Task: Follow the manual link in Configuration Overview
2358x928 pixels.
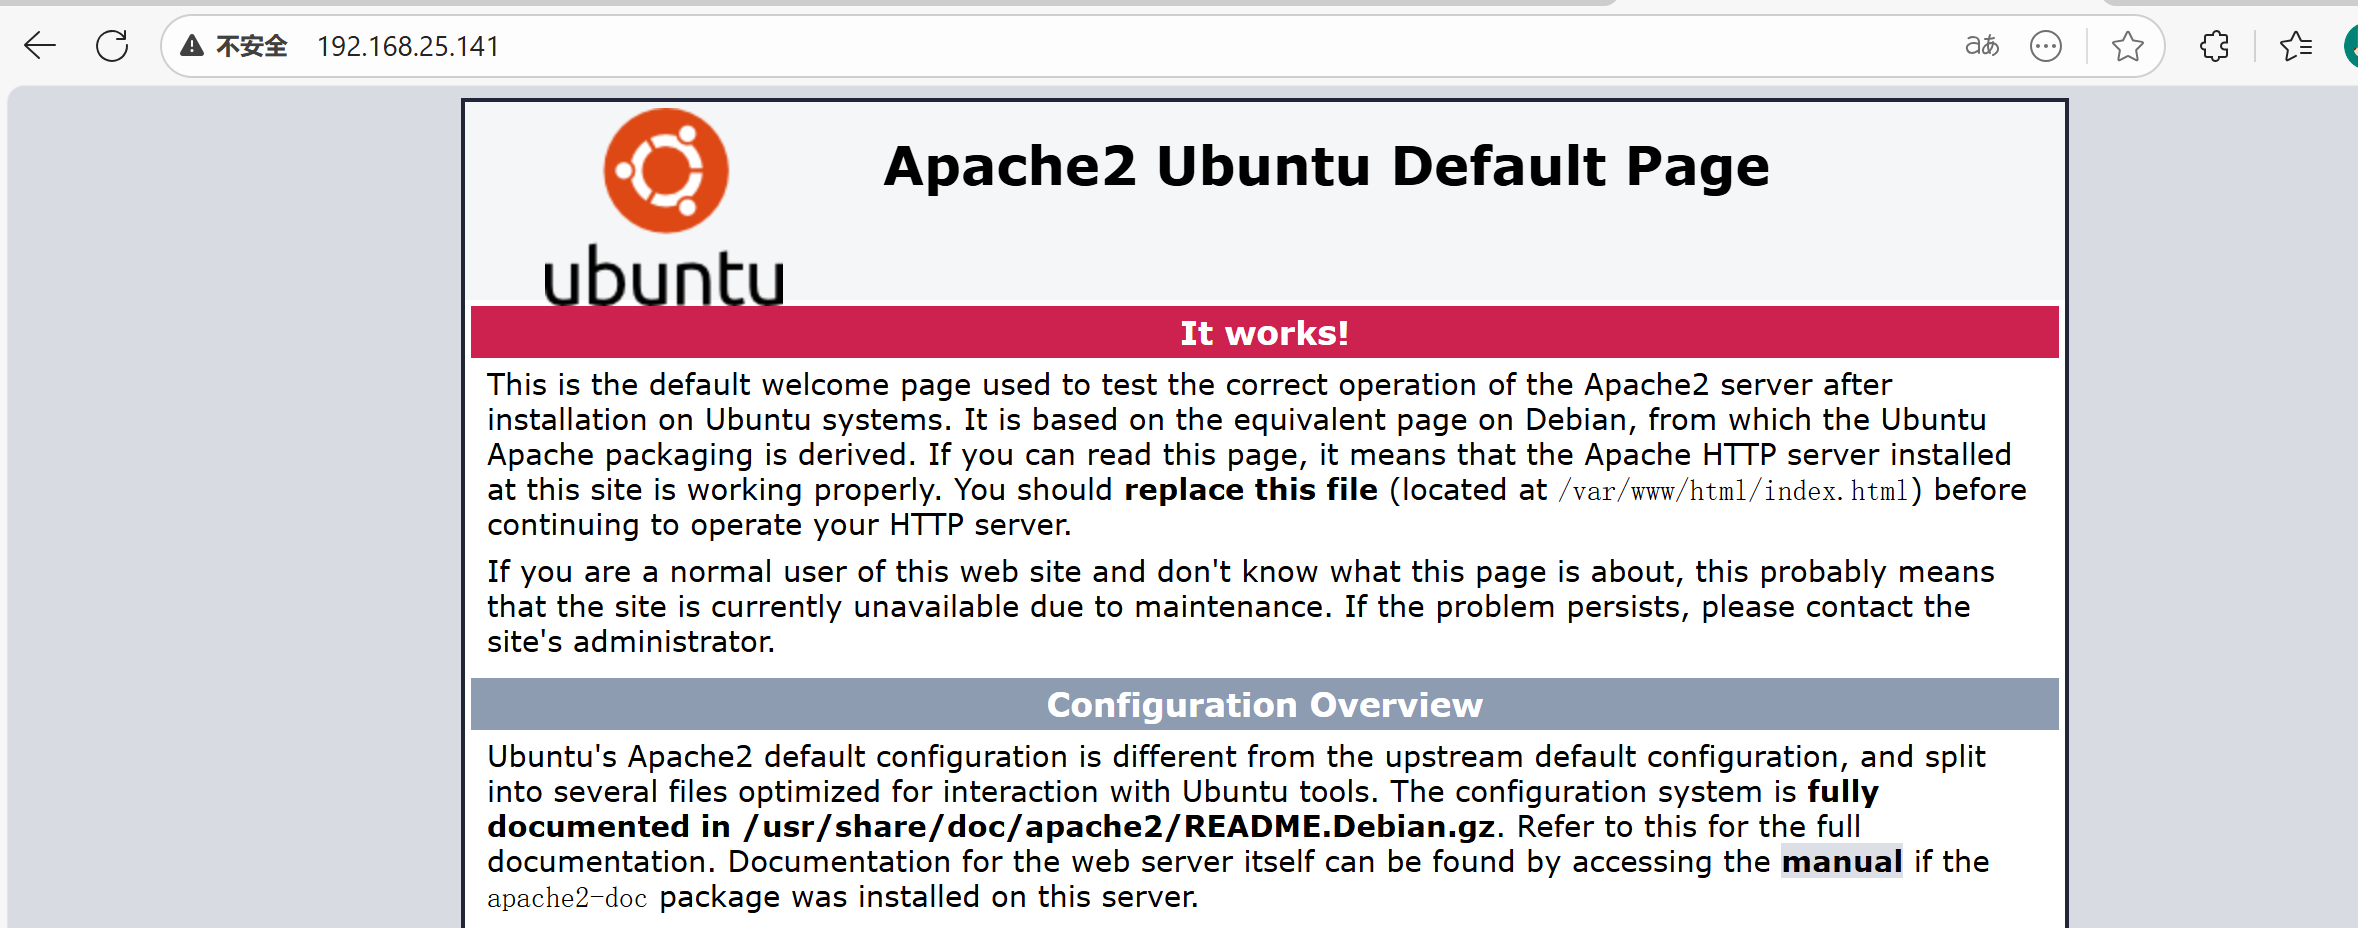Action: [x=1842, y=862]
